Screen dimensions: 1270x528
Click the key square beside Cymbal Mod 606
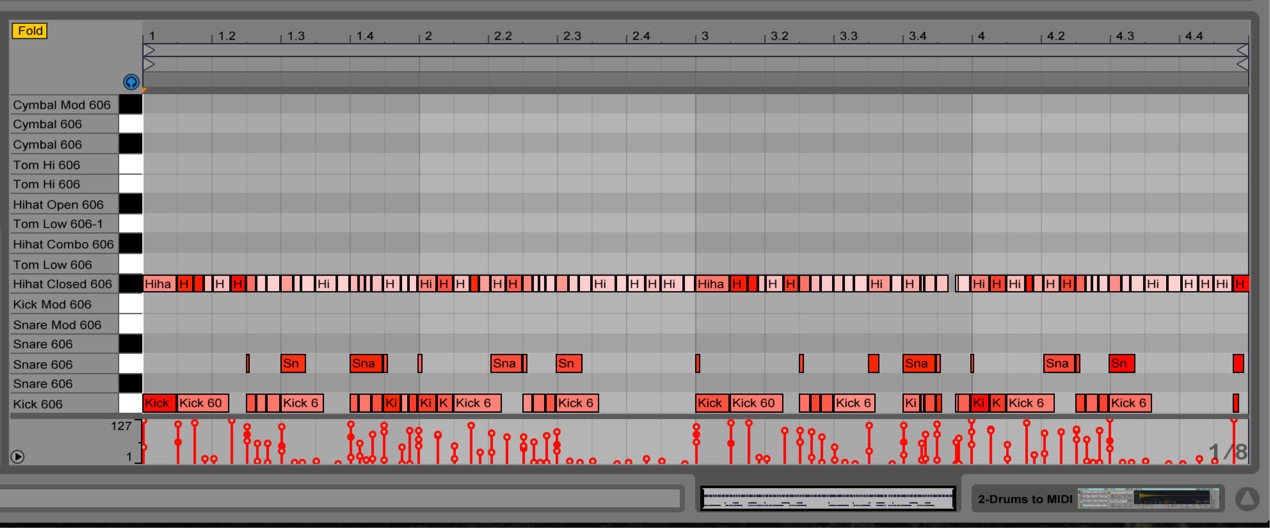point(130,105)
